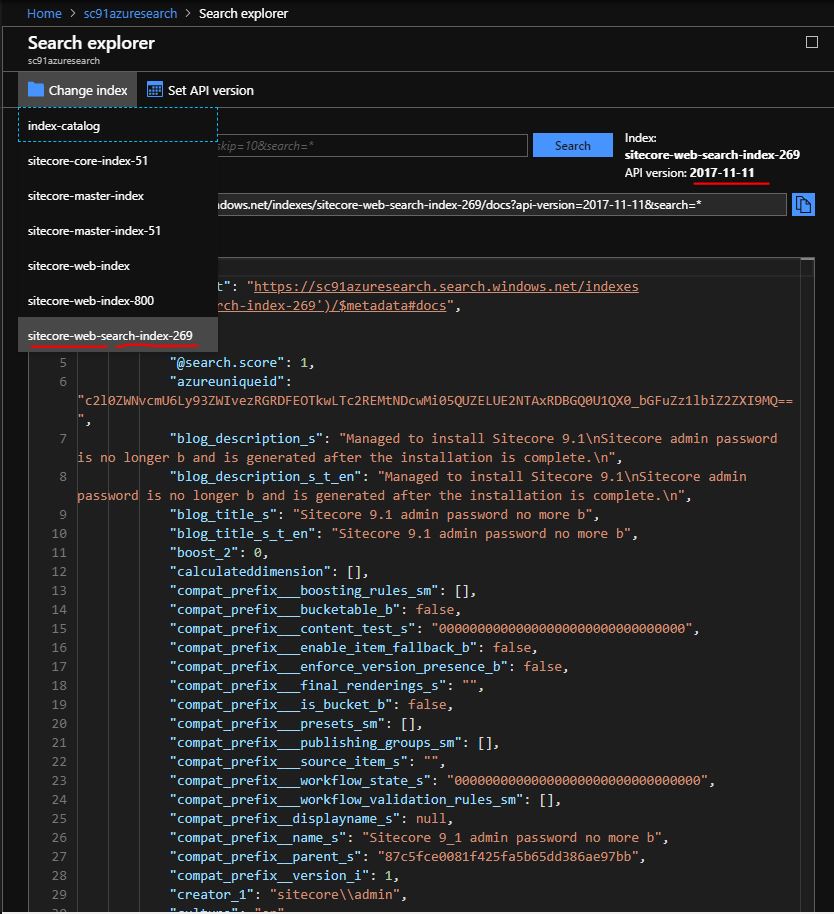Click the azureuniqueid base64 value string
Screen dimensions: 834x914
(435, 400)
